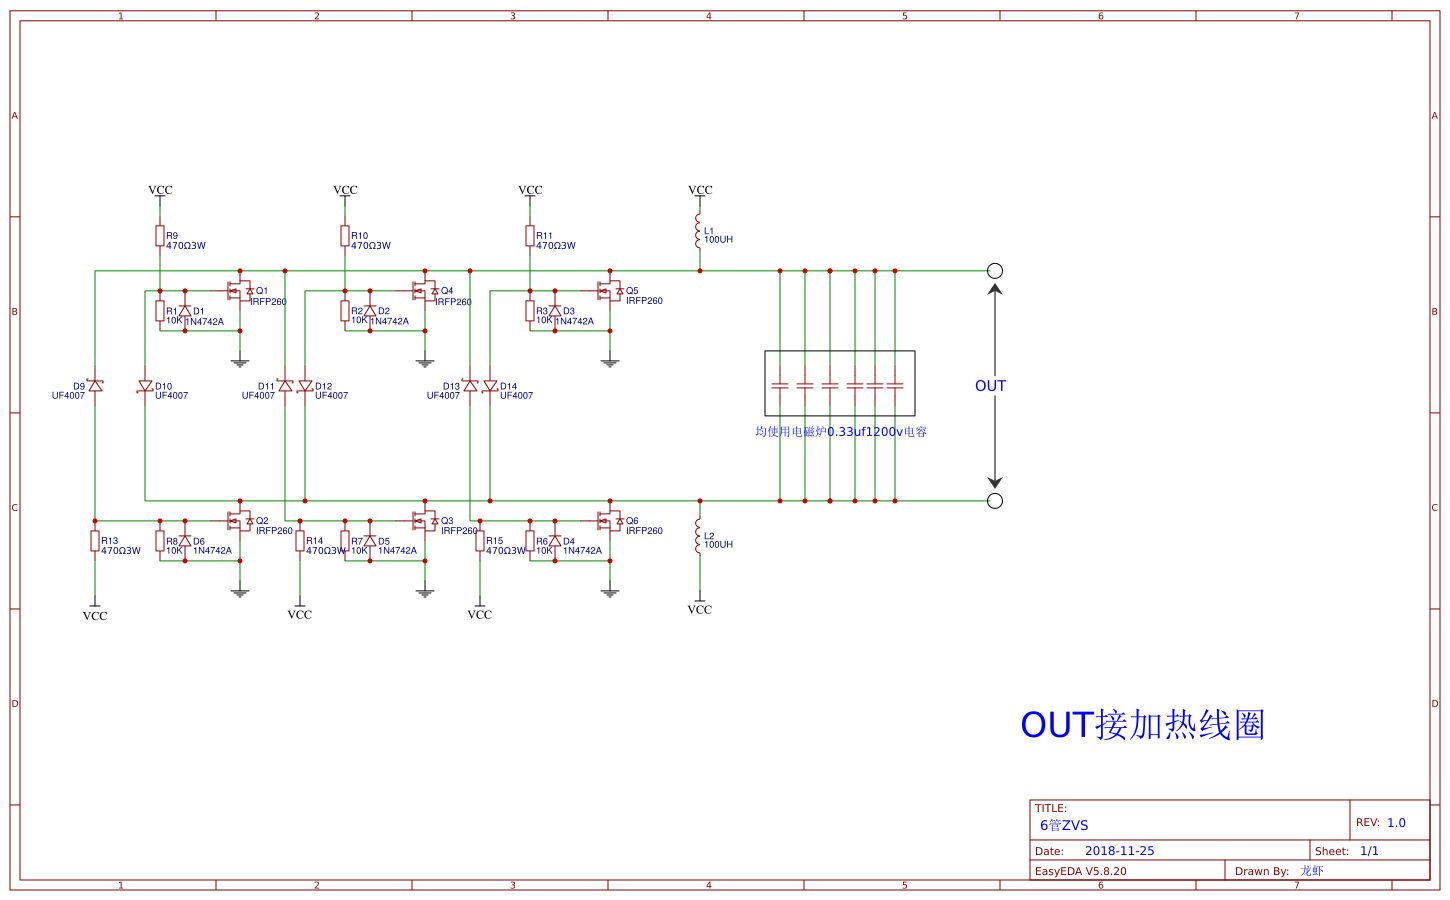Pick the L1 100UH inductor symbol
The width and height of the screenshot is (1450, 900).
699,232
